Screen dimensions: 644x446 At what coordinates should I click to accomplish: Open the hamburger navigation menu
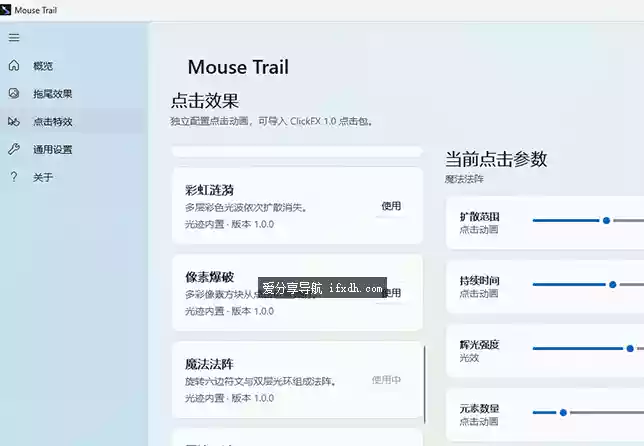pos(14,38)
